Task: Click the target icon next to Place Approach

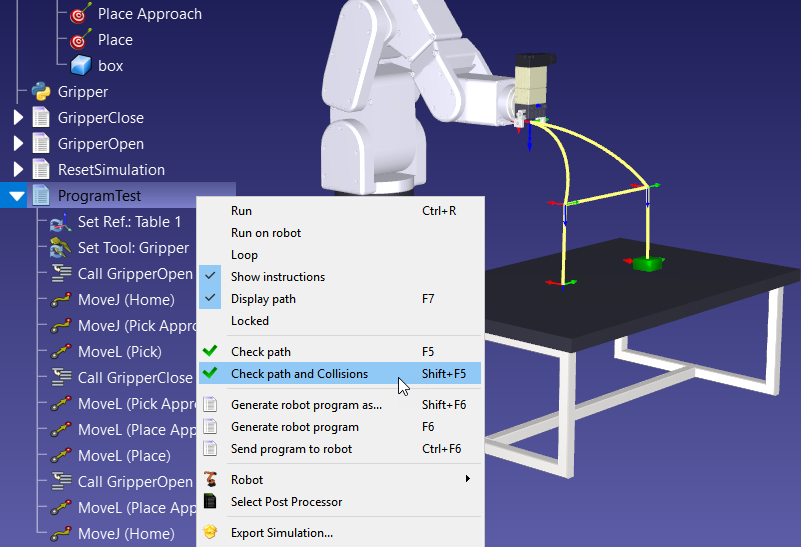Action: point(81,14)
